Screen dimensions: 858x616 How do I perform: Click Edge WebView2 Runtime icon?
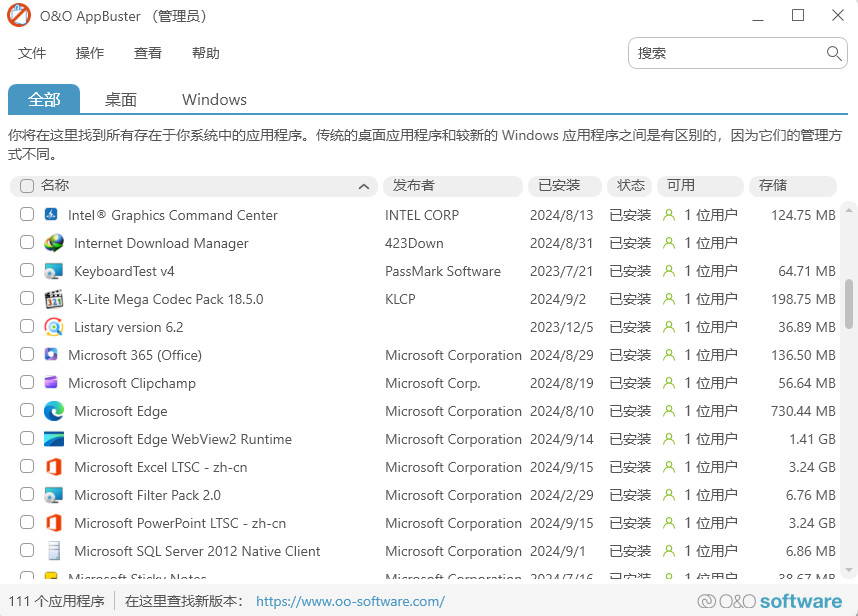click(54, 439)
